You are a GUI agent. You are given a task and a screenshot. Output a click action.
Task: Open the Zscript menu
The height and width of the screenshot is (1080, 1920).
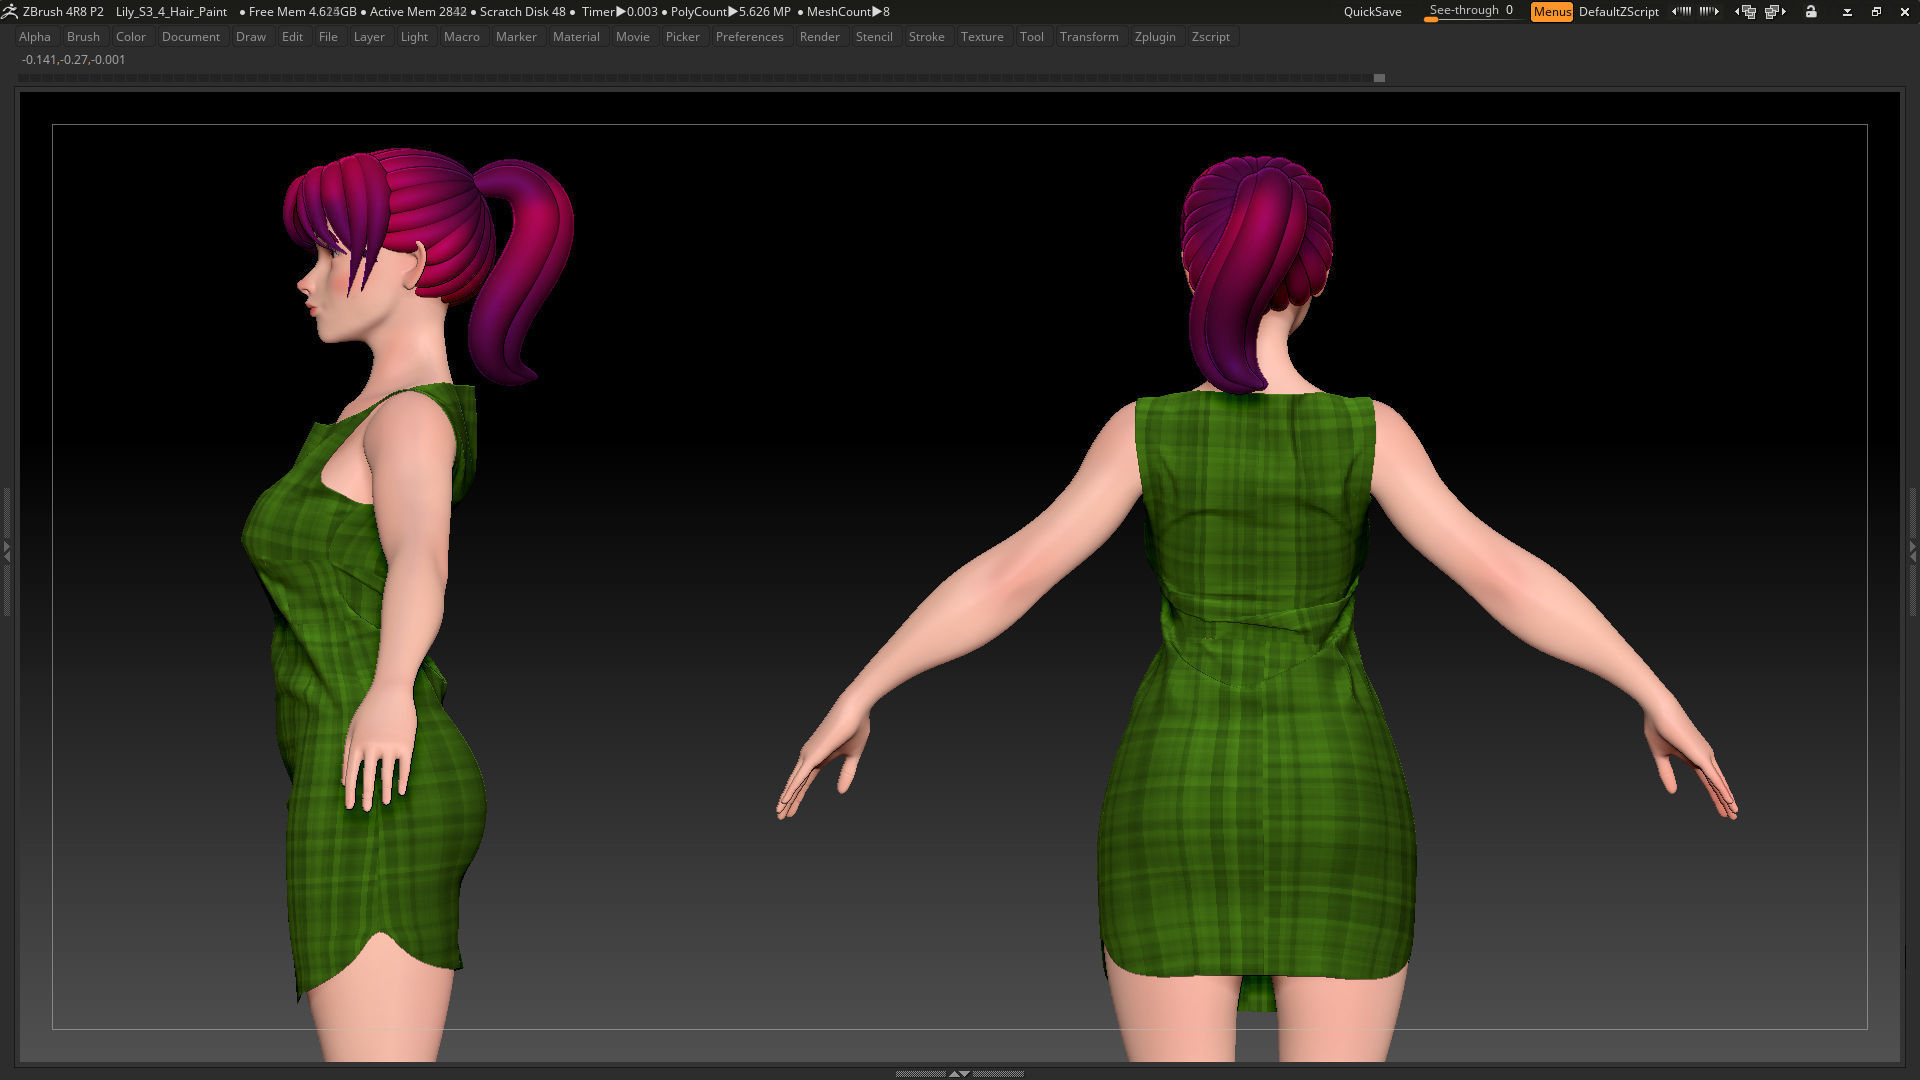click(x=1211, y=37)
